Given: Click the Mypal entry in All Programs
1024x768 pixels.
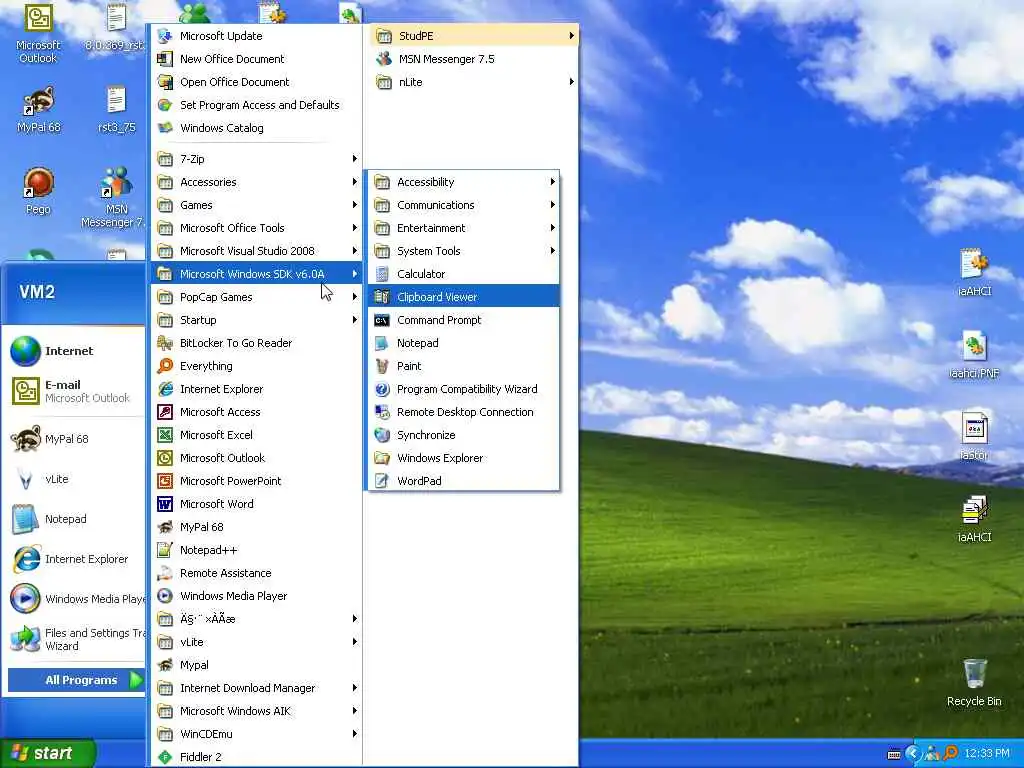Looking at the screenshot, I should pyautogui.click(x=257, y=665).
